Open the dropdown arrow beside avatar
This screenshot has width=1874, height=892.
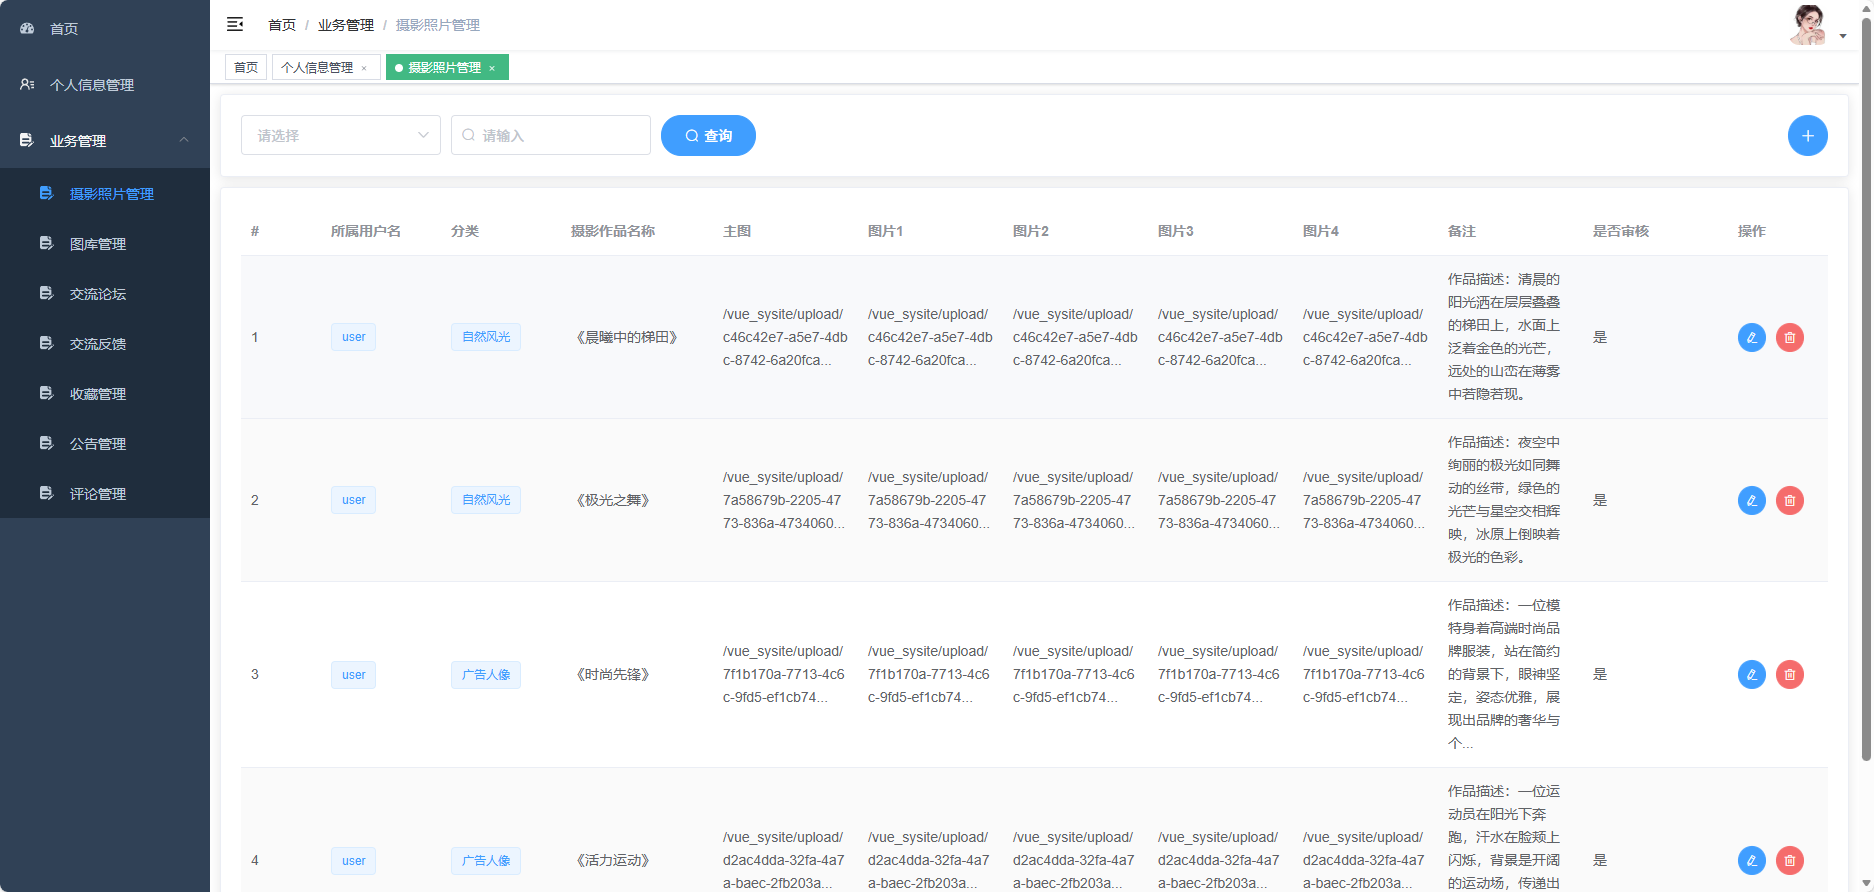[x=1843, y=36]
